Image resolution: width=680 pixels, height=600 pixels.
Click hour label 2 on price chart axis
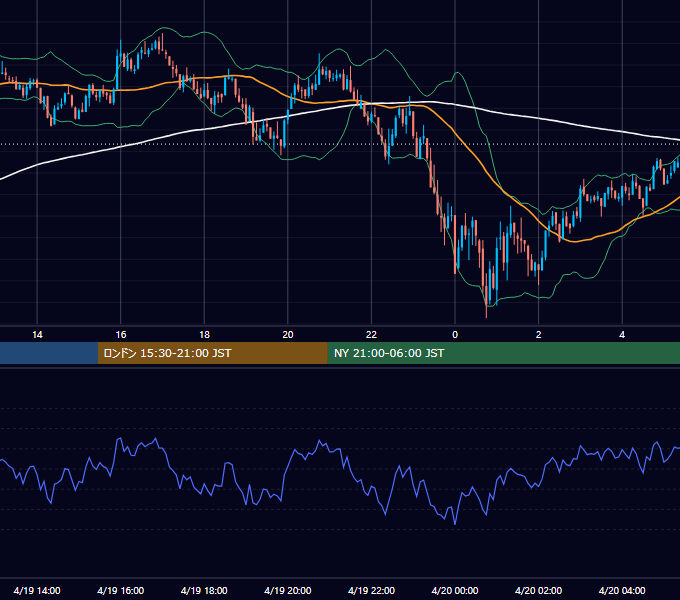point(539,335)
